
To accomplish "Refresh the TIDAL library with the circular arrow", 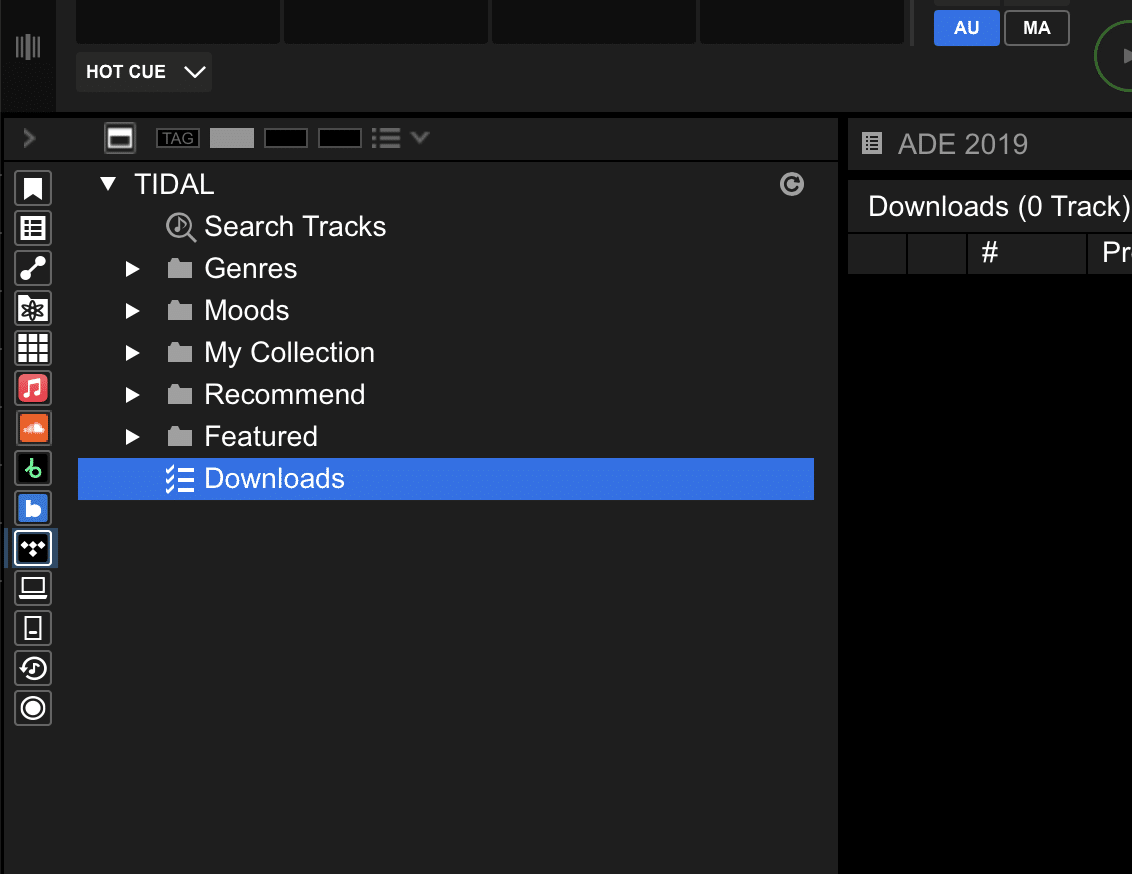I will coord(791,184).
